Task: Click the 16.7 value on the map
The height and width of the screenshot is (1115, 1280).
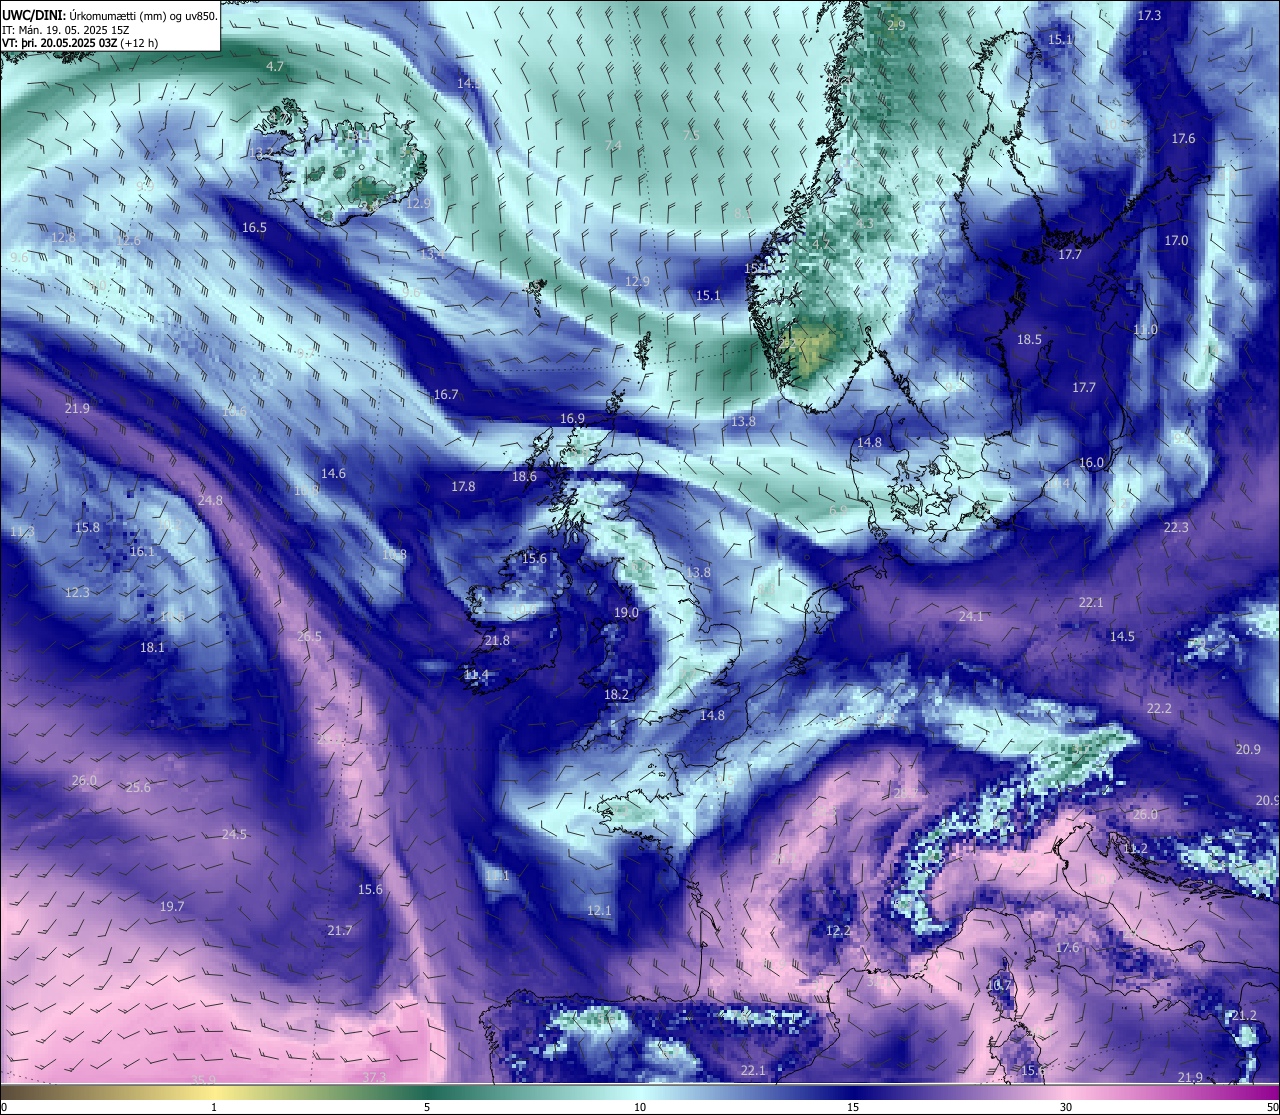Action: [446, 395]
